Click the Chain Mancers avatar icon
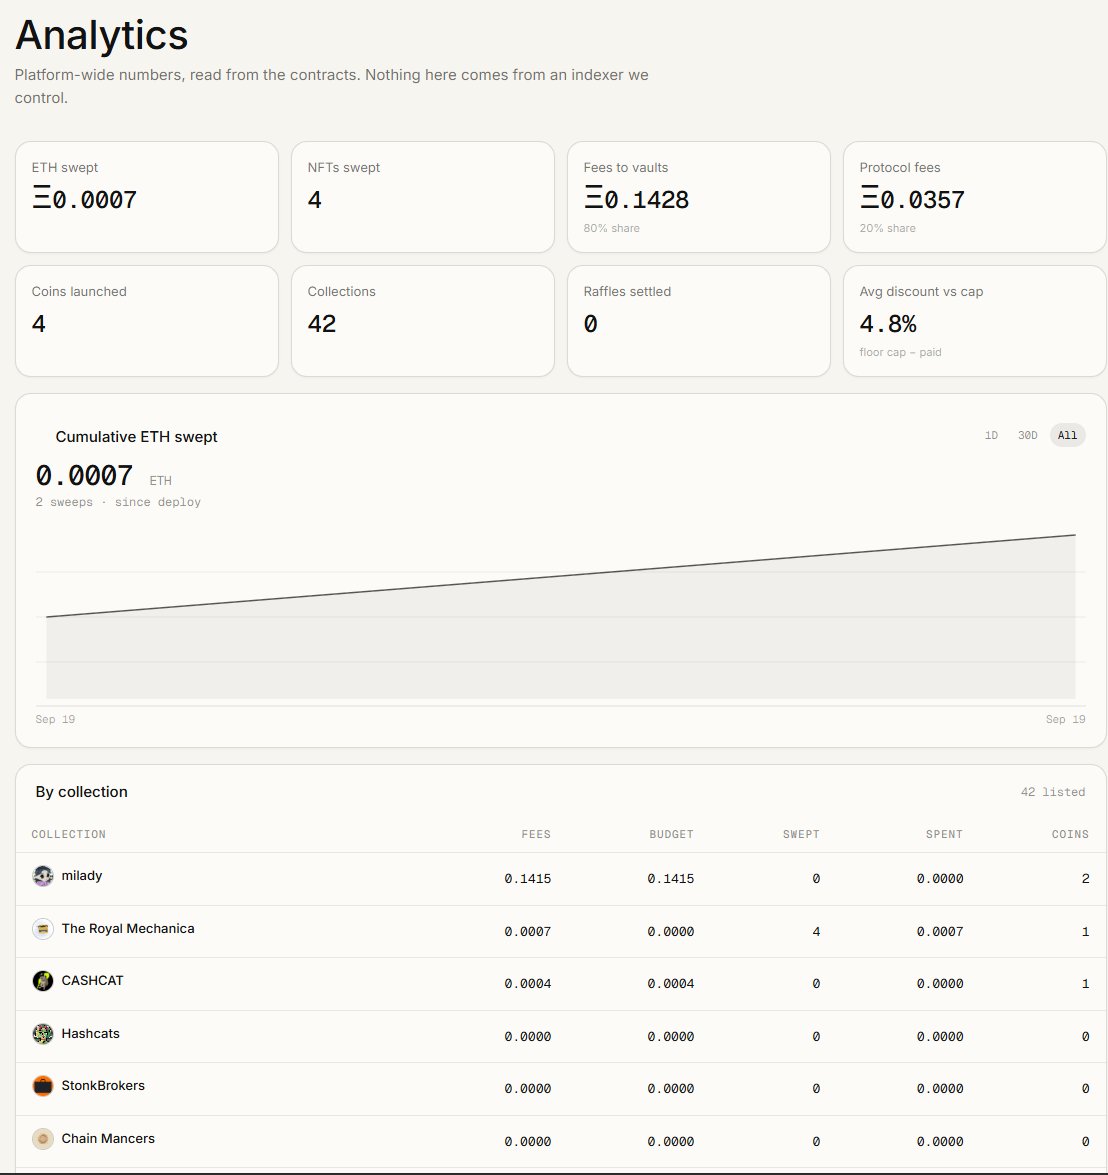Image resolution: width=1108 pixels, height=1175 pixels. [x=43, y=1139]
